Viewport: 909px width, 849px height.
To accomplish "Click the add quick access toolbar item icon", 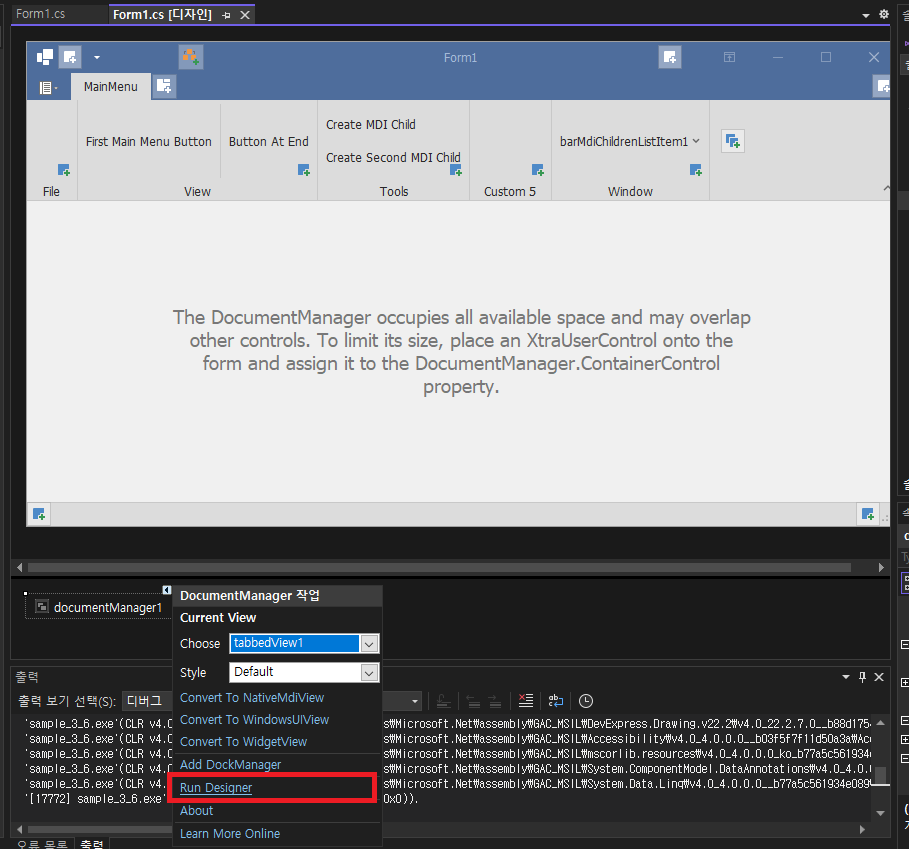I will [x=70, y=57].
